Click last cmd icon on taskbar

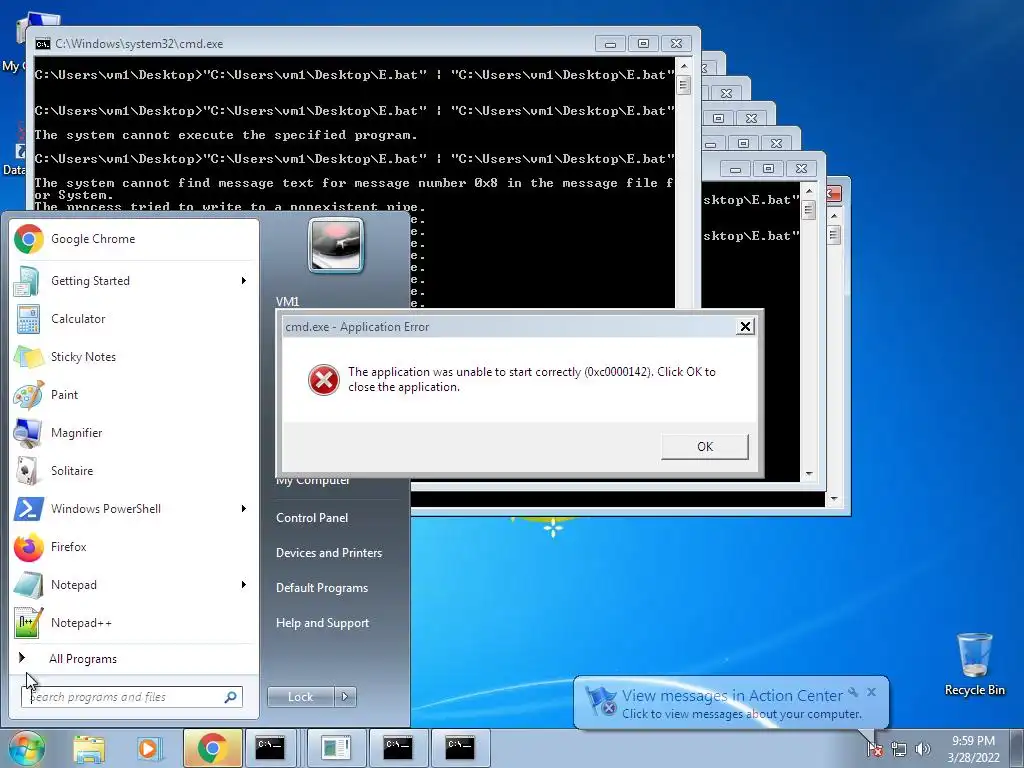pos(460,748)
